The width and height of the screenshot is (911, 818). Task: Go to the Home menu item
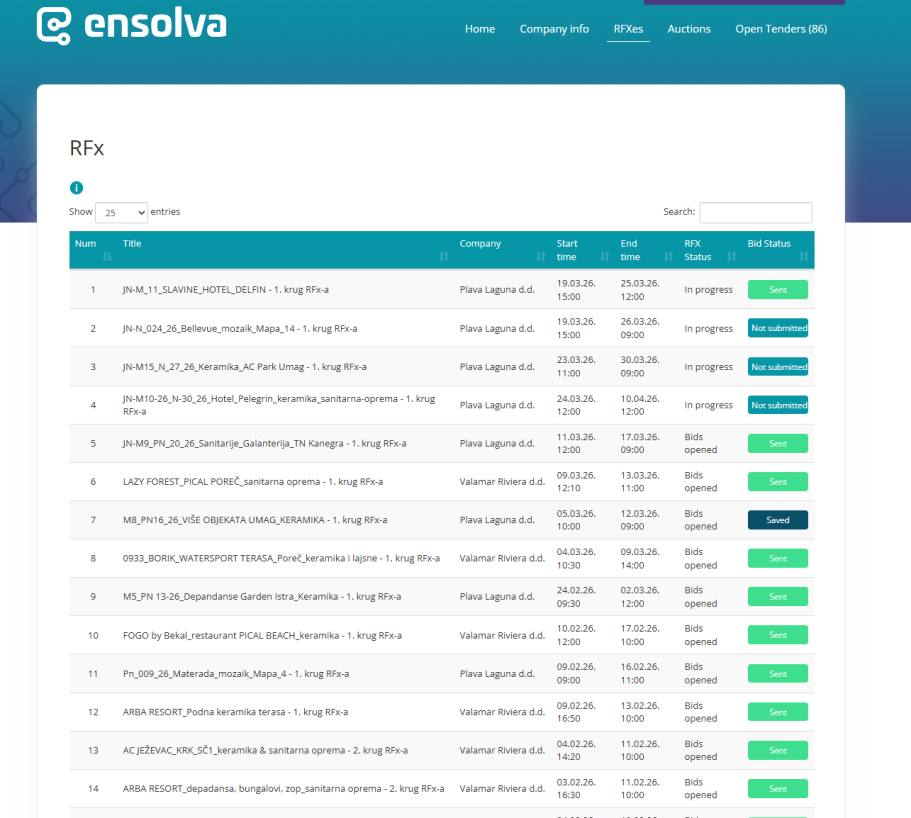480,29
